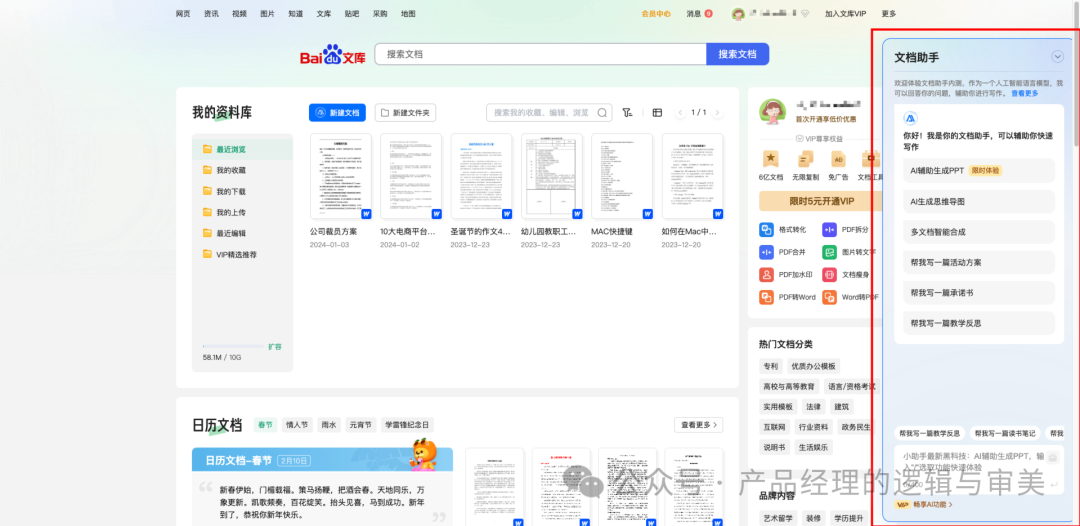This screenshot has height=526, width=1080.
Task: Click the PDF加水印 tool icon
Action: [767, 275]
